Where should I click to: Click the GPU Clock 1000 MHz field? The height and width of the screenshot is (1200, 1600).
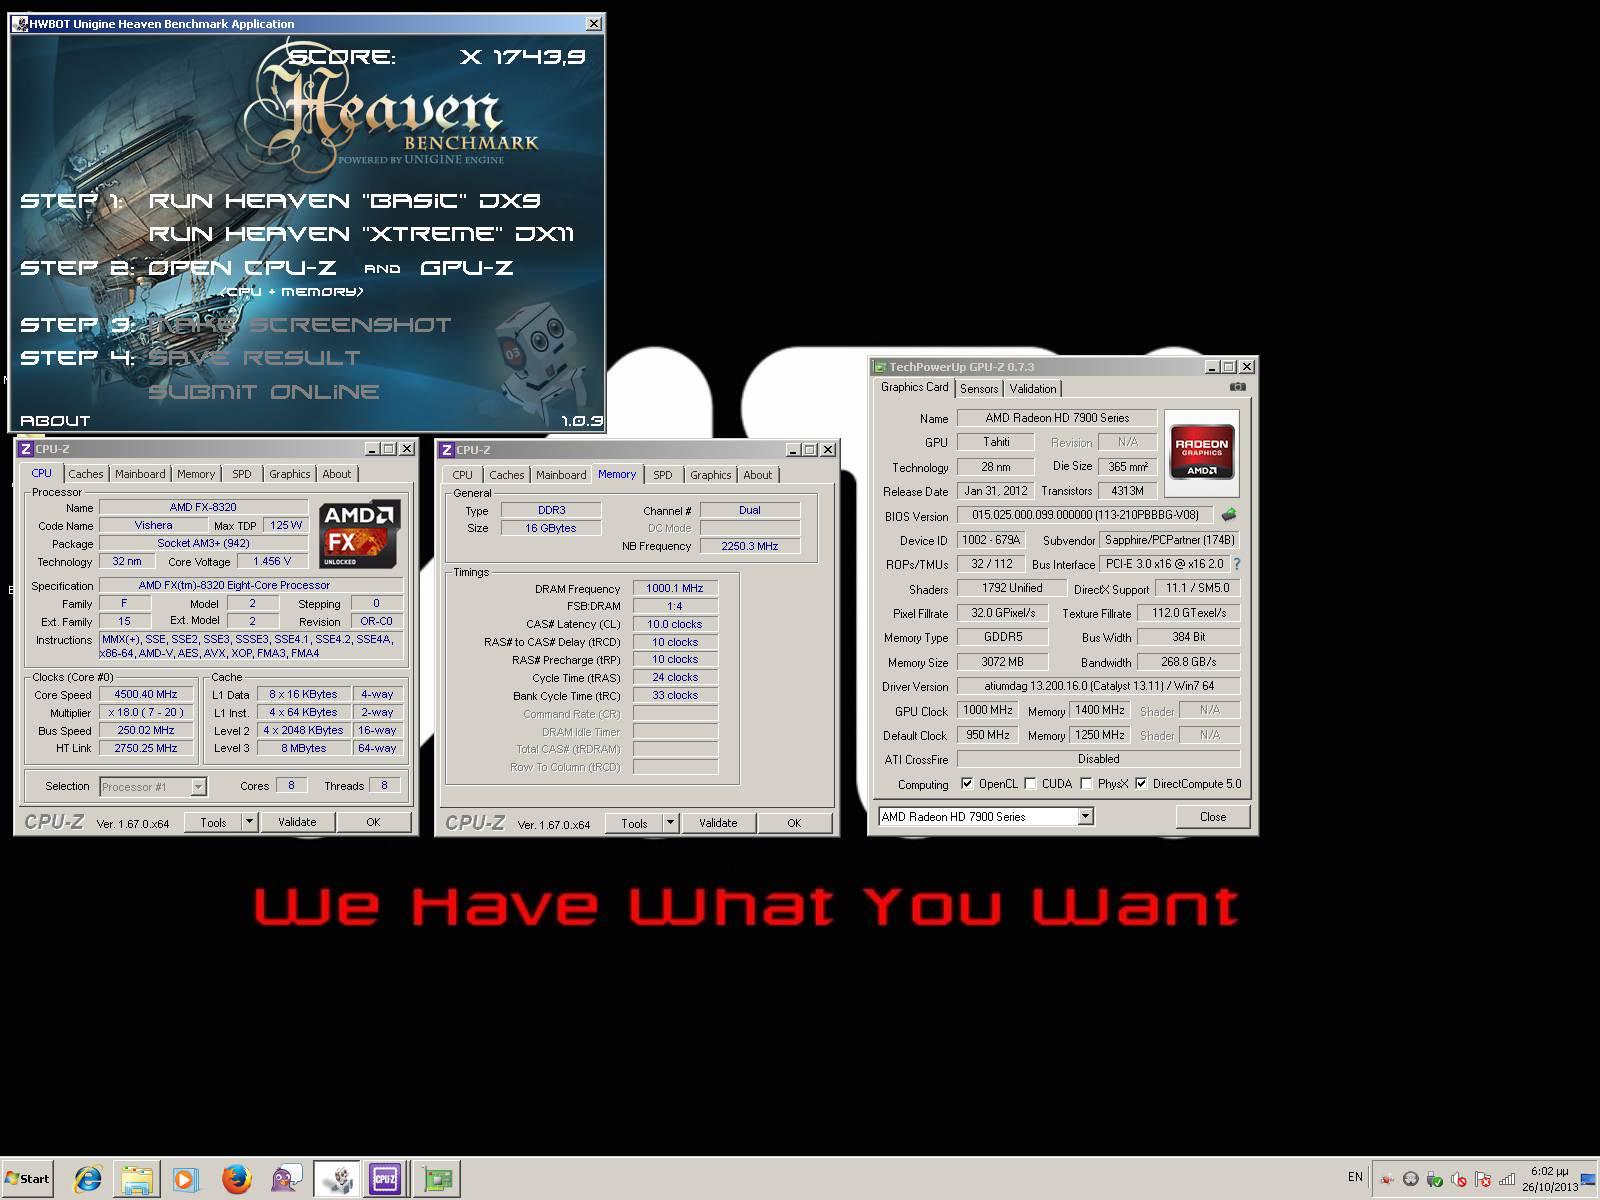click(x=987, y=710)
